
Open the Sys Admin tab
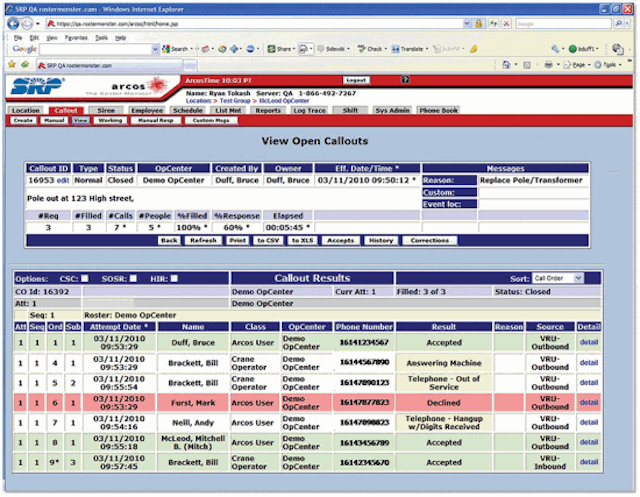393,110
